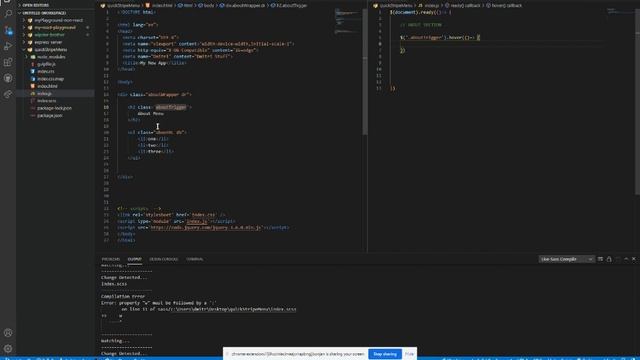The height and width of the screenshot is (360, 640).
Task: Click the right editor vertical scrollbar
Action: point(638,101)
